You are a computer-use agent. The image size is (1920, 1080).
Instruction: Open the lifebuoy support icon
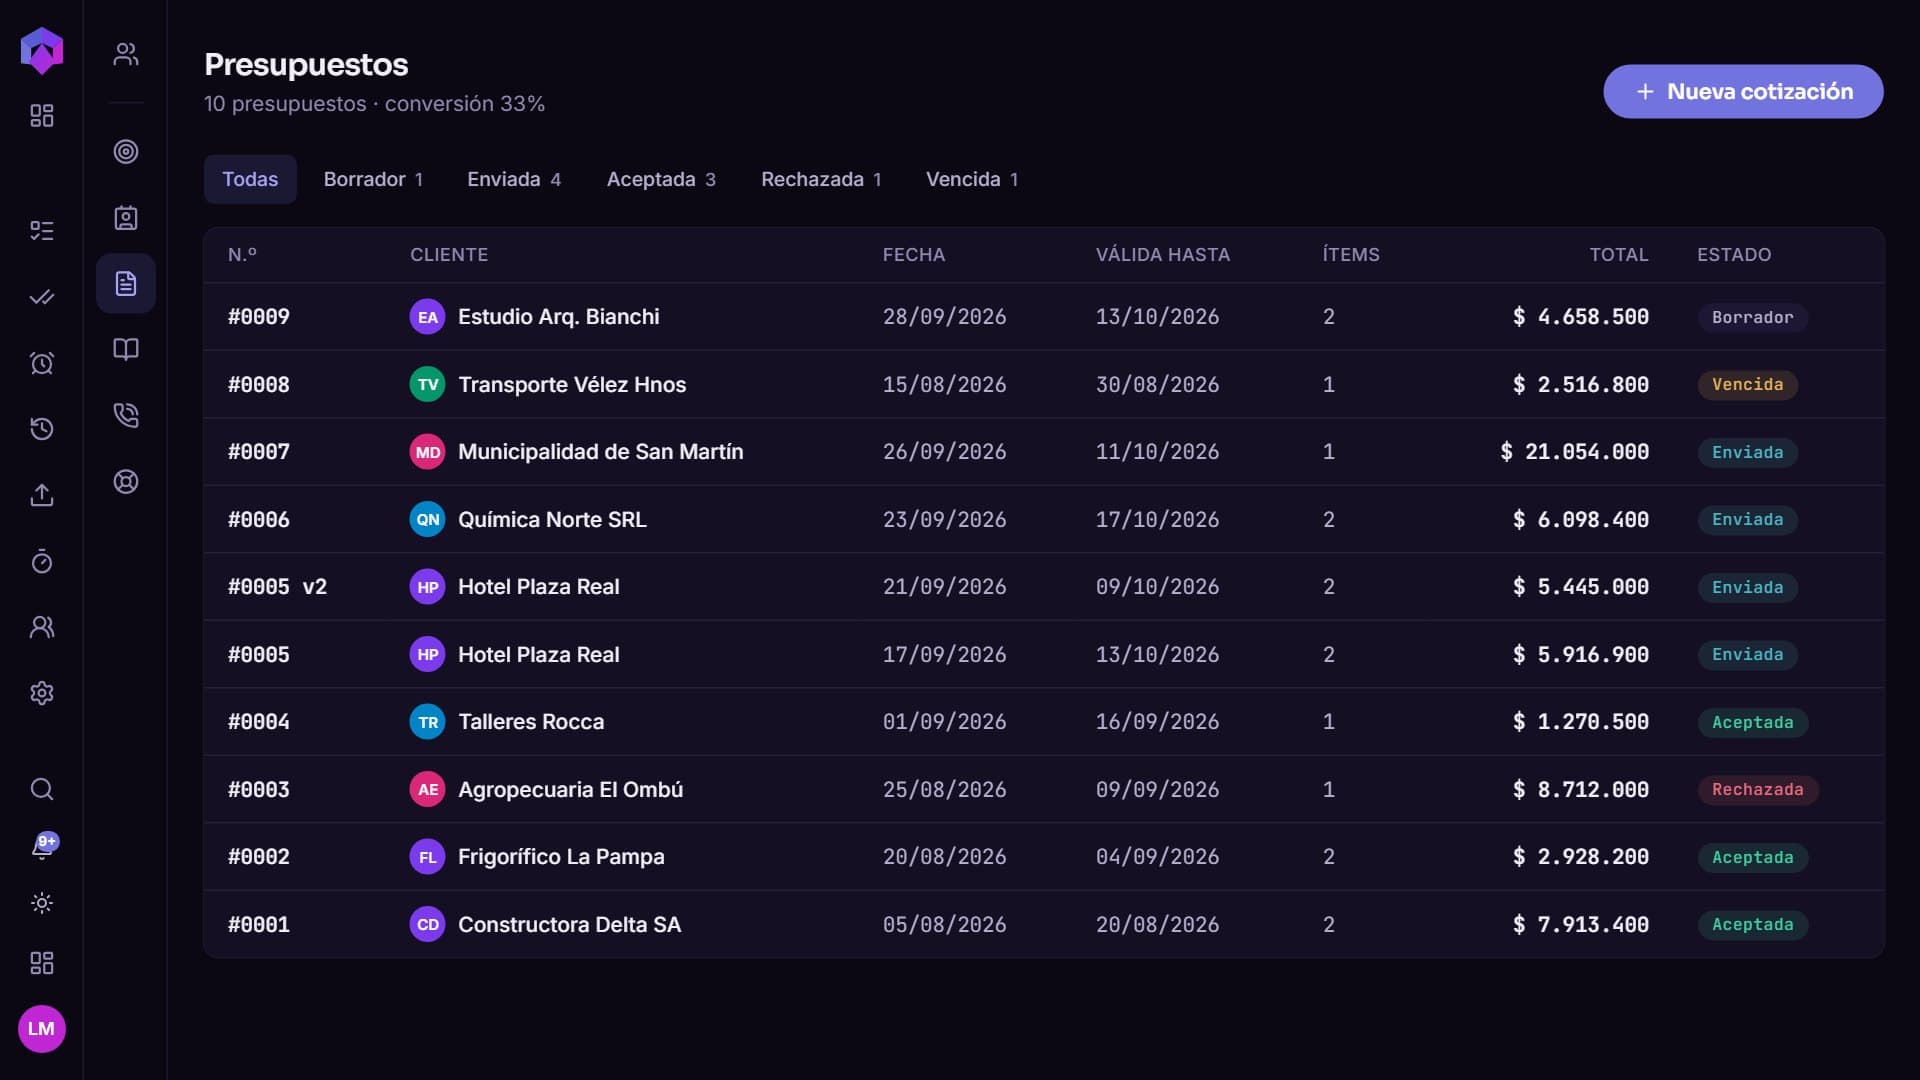point(126,482)
